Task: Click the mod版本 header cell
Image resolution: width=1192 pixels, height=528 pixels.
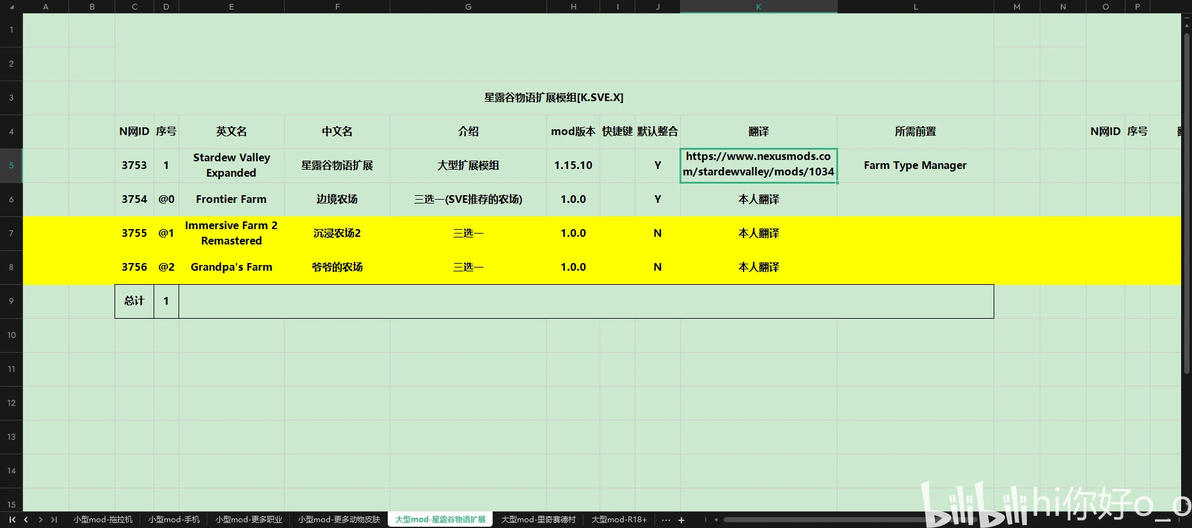Action: coord(573,131)
